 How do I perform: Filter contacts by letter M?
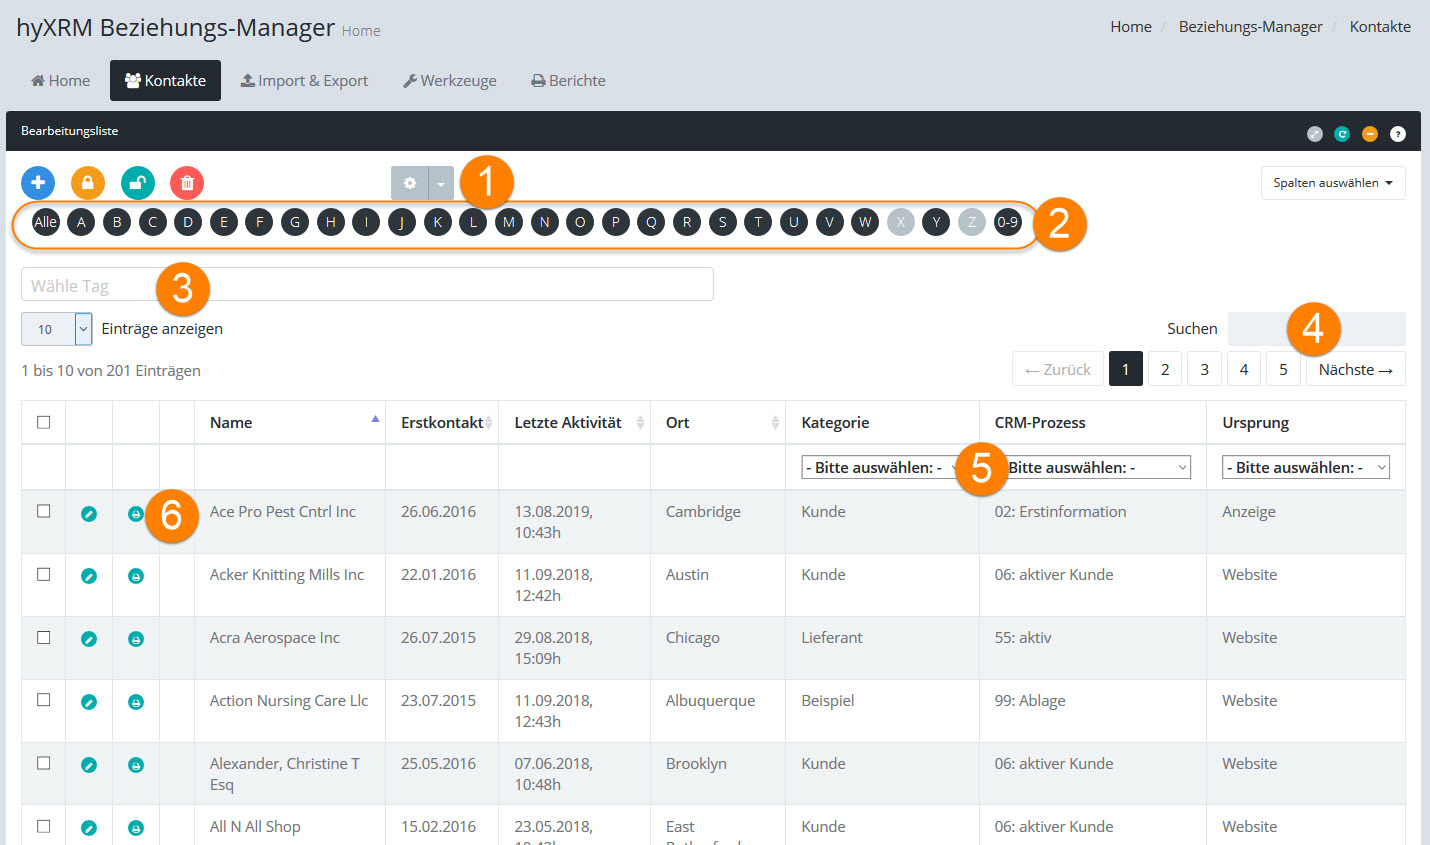(509, 222)
